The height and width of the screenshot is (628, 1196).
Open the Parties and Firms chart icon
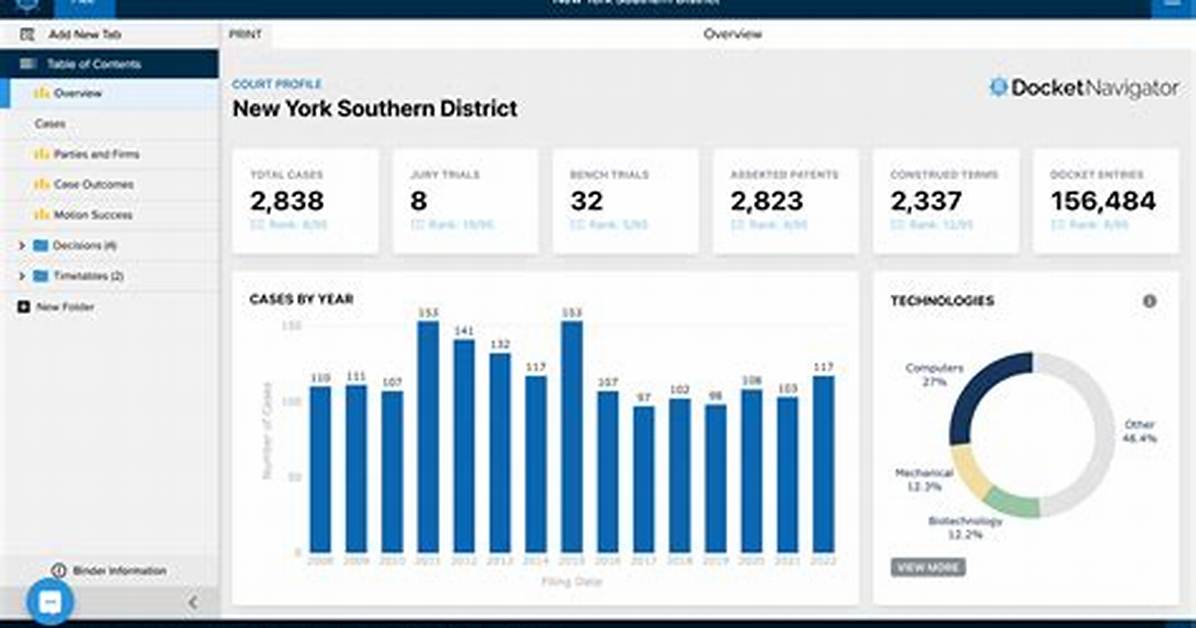(42, 154)
